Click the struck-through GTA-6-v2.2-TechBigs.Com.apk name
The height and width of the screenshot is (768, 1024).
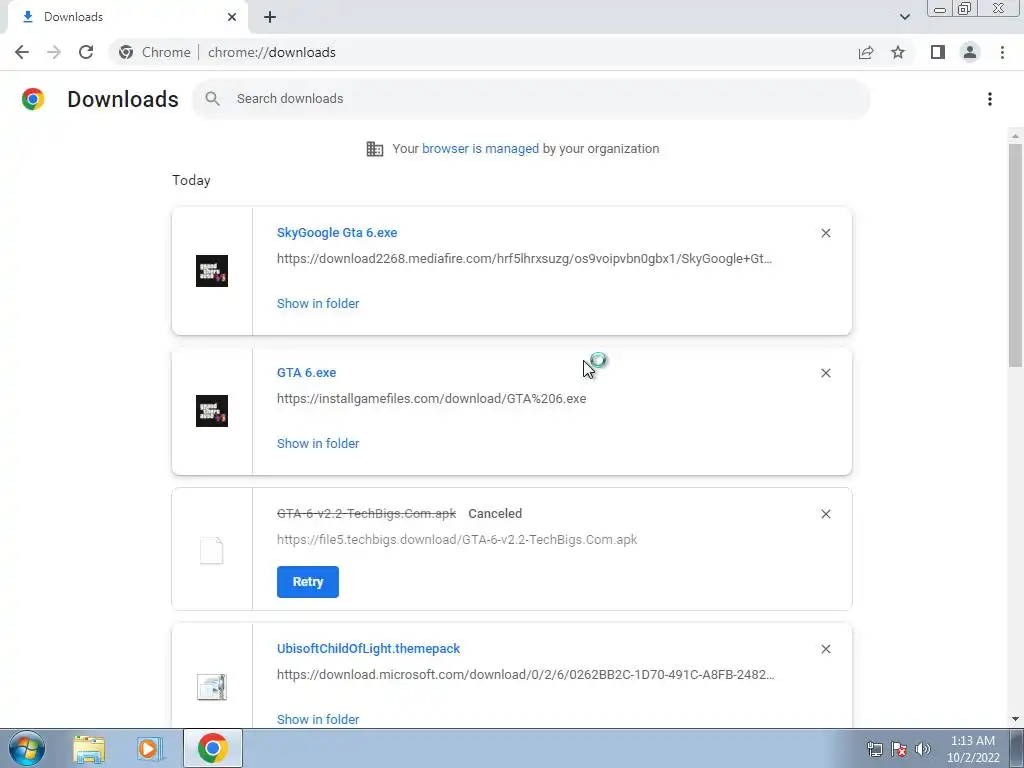point(366,513)
